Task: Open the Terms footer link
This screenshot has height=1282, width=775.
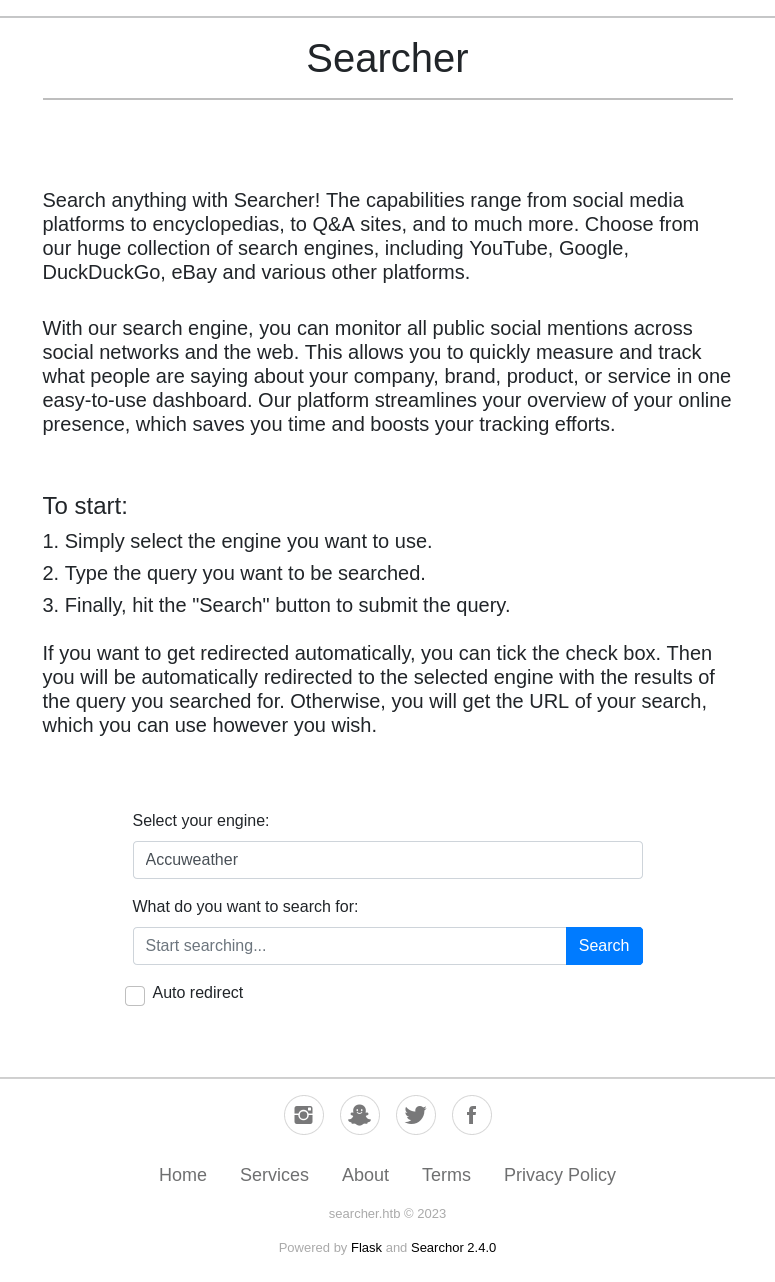Action: pyautogui.click(x=446, y=1175)
